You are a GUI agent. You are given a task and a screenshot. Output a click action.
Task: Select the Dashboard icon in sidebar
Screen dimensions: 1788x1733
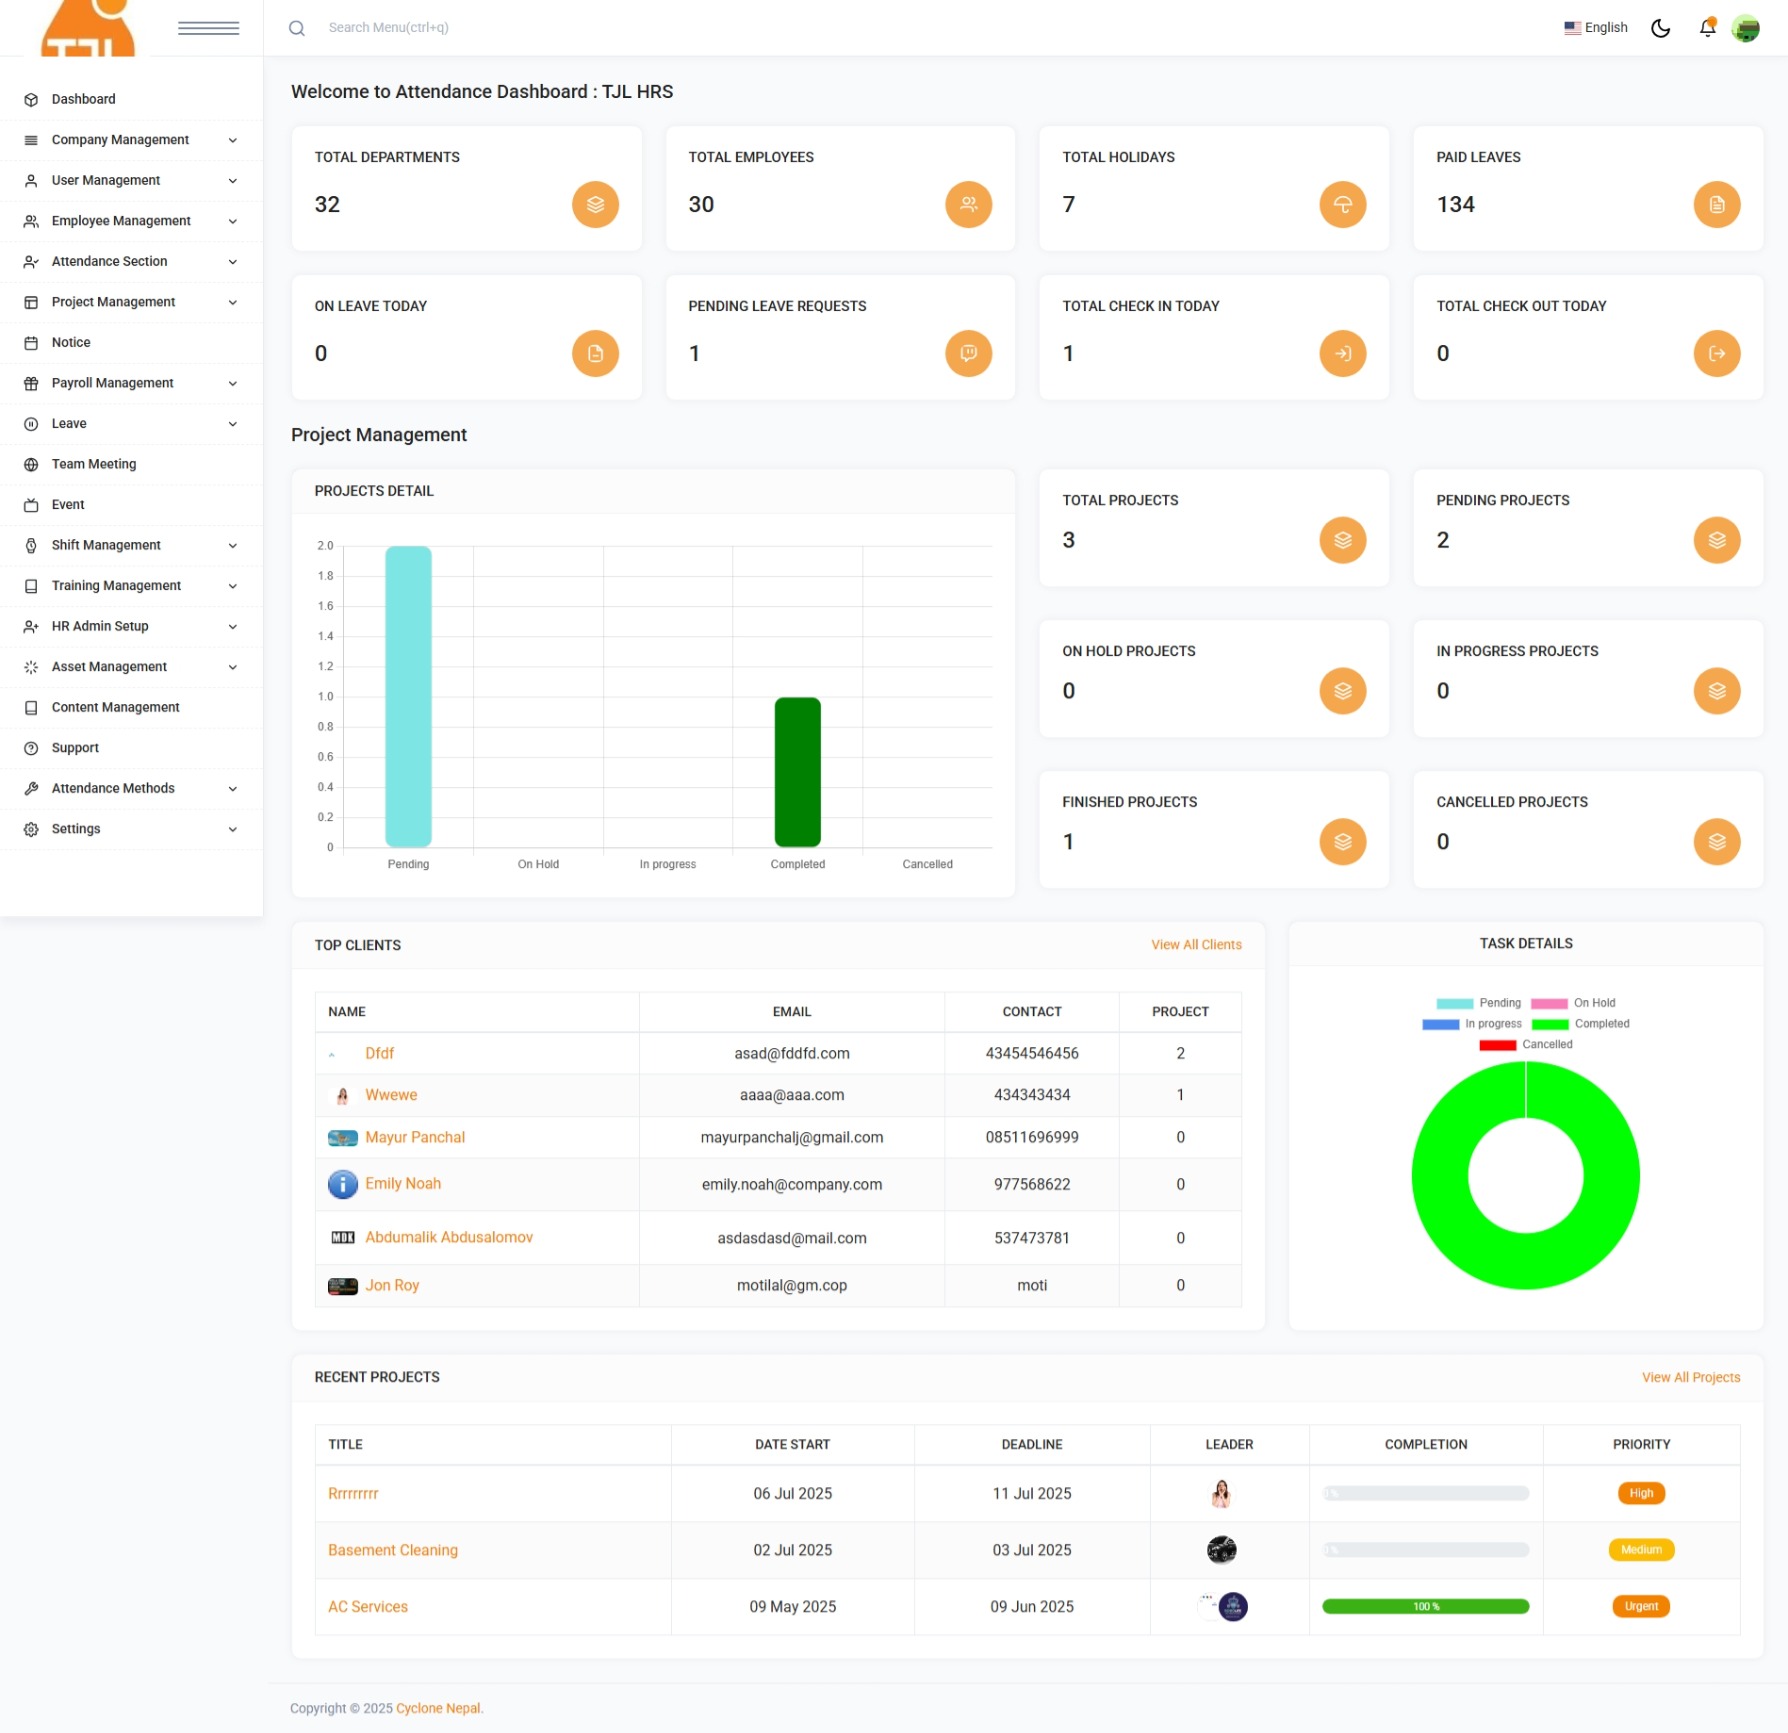29,99
